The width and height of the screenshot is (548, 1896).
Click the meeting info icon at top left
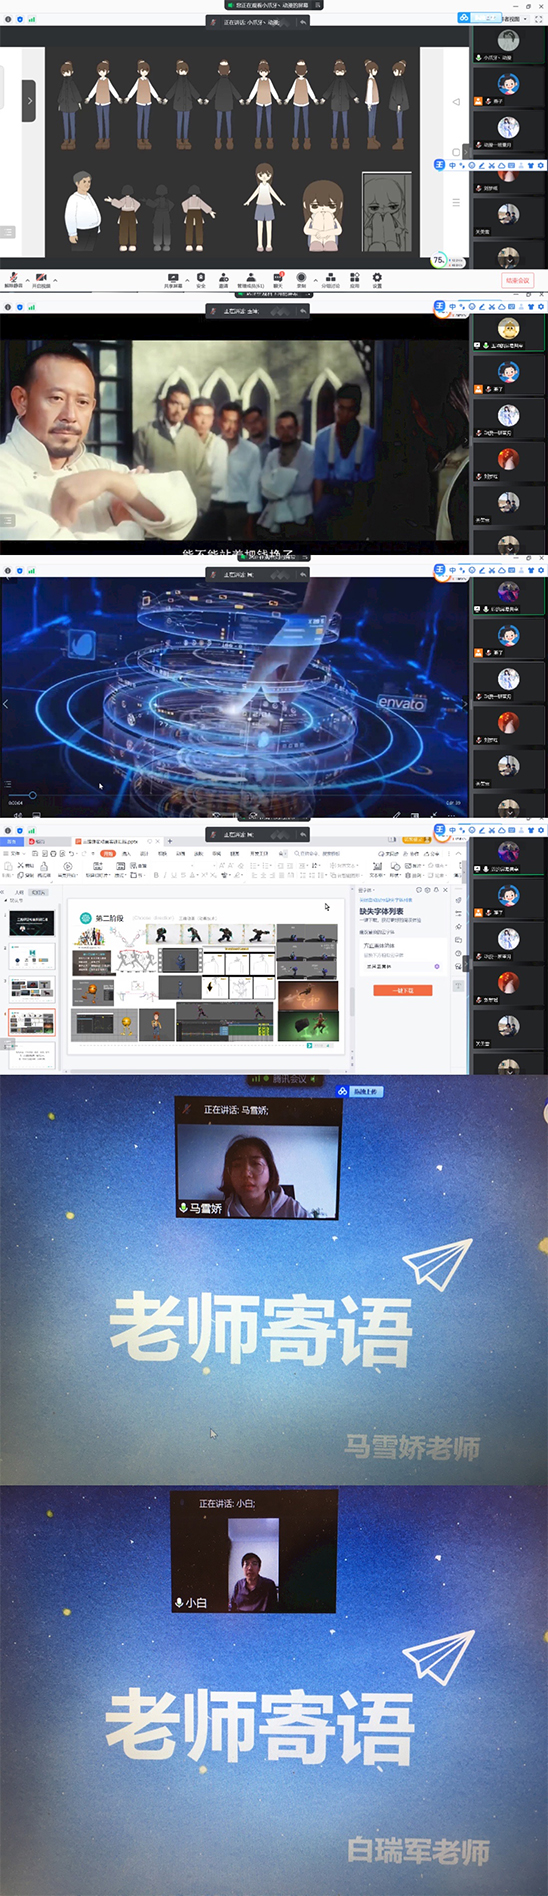tap(8, 19)
